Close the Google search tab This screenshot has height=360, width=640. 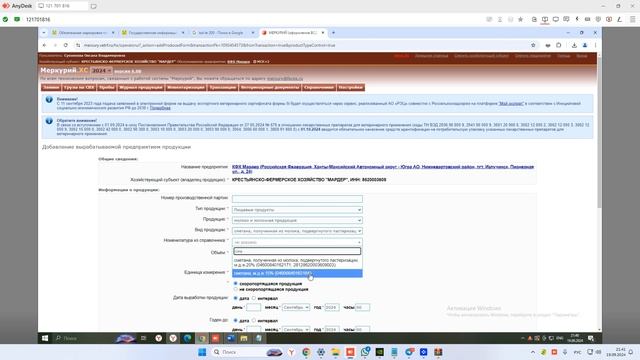pyautogui.click(x=253, y=33)
